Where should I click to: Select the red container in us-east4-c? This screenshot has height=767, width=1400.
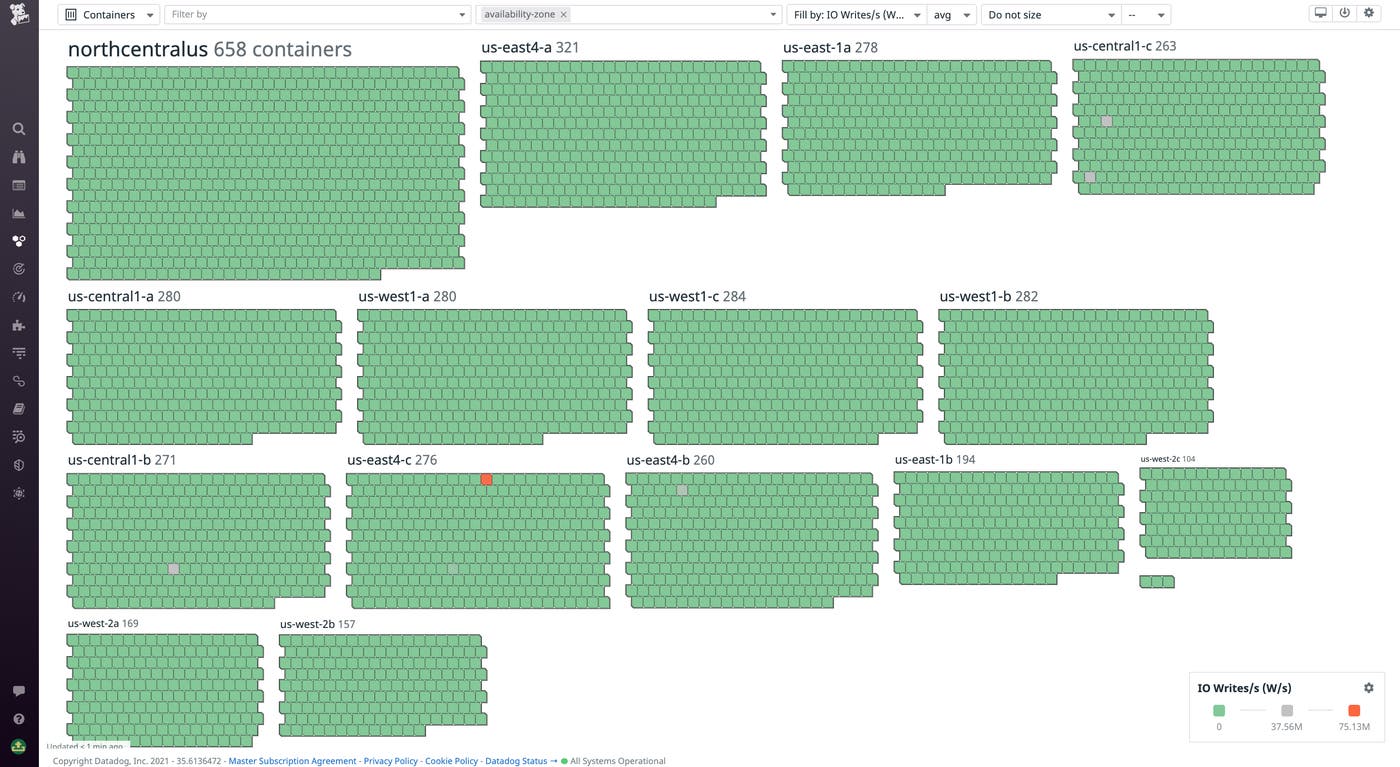486,479
